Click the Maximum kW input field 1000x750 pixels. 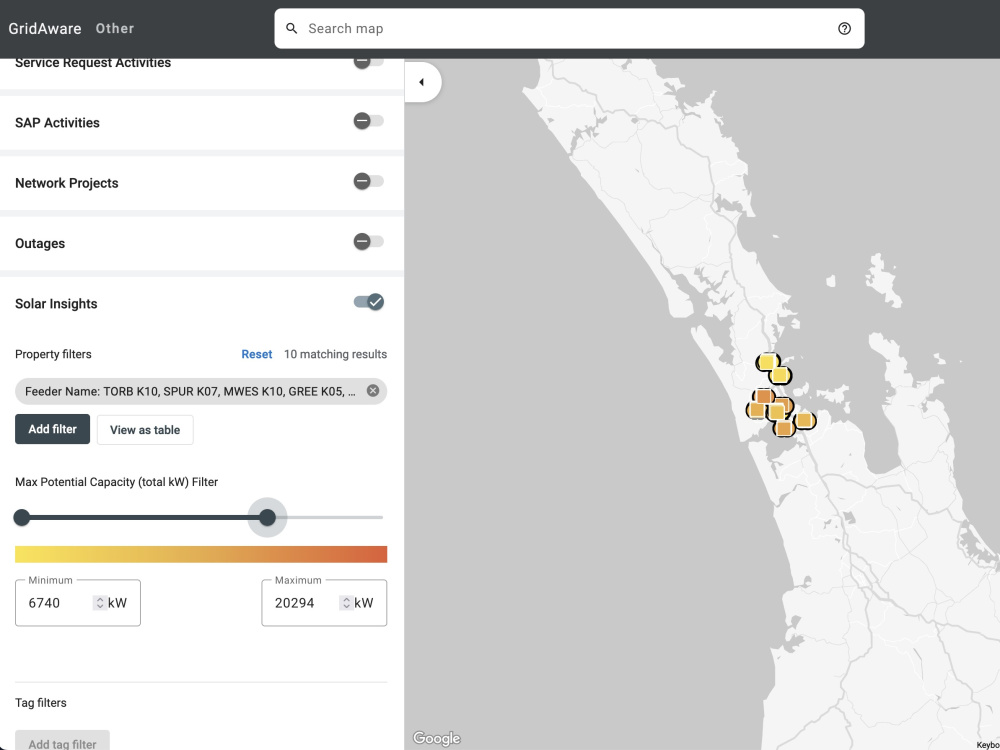324,603
